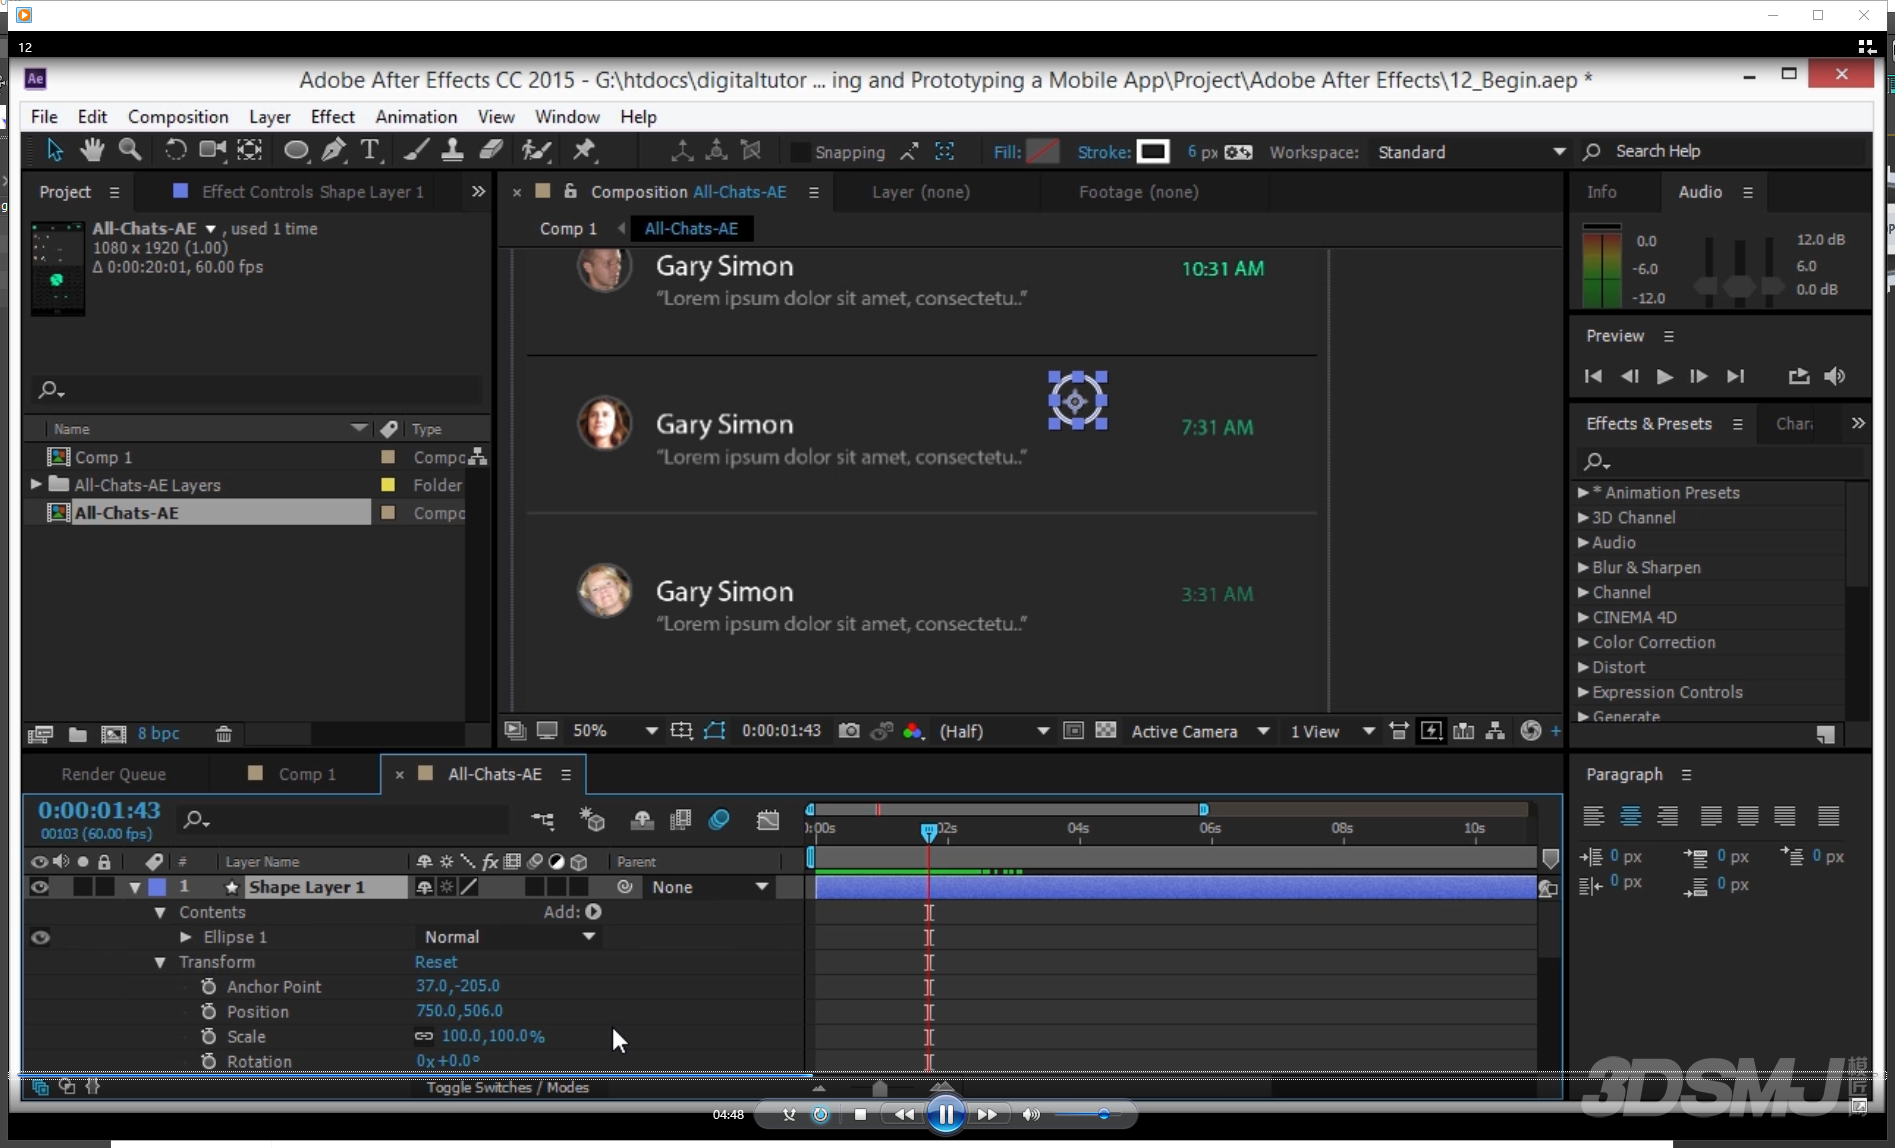Toggle Anchor Point stopwatch
The height and width of the screenshot is (1148, 1895).
[x=208, y=986]
